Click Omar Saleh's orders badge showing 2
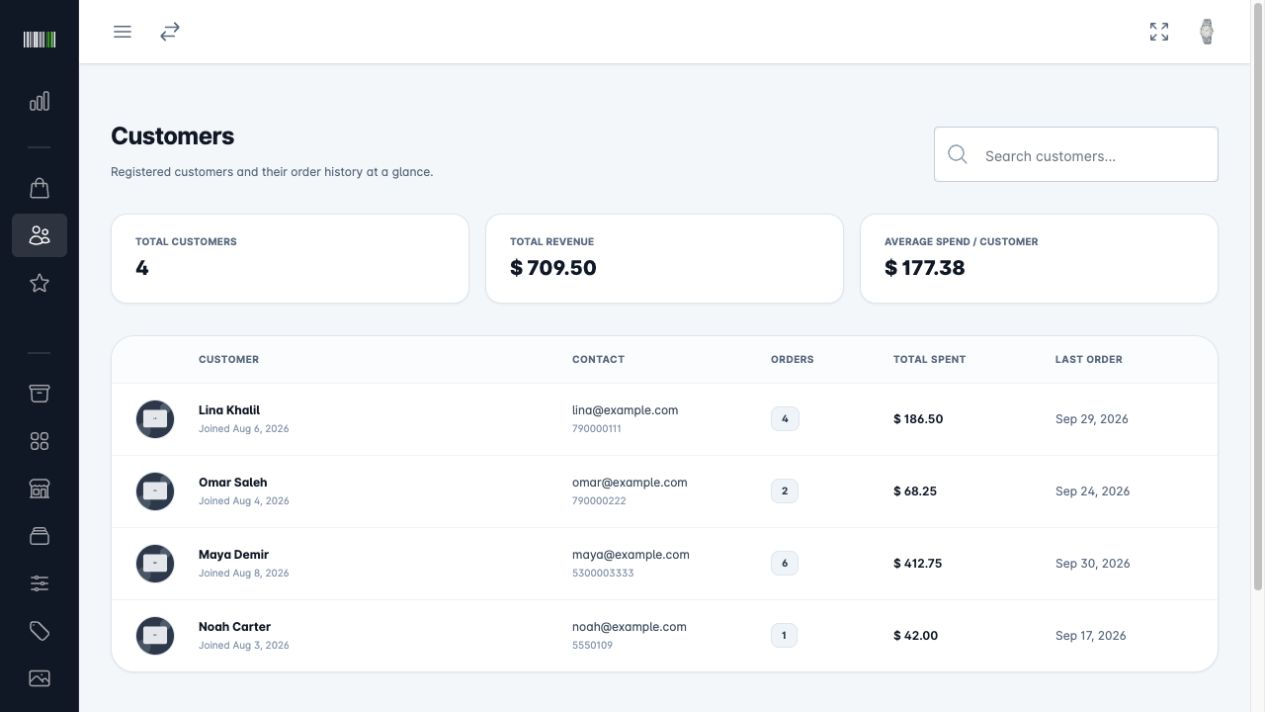The height and width of the screenshot is (712, 1265). 785,491
